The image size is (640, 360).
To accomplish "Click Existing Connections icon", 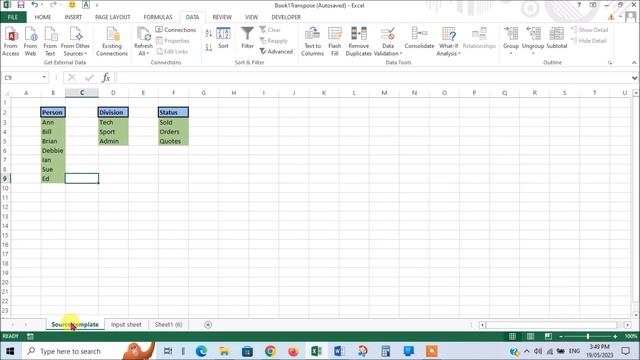I will (x=112, y=41).
